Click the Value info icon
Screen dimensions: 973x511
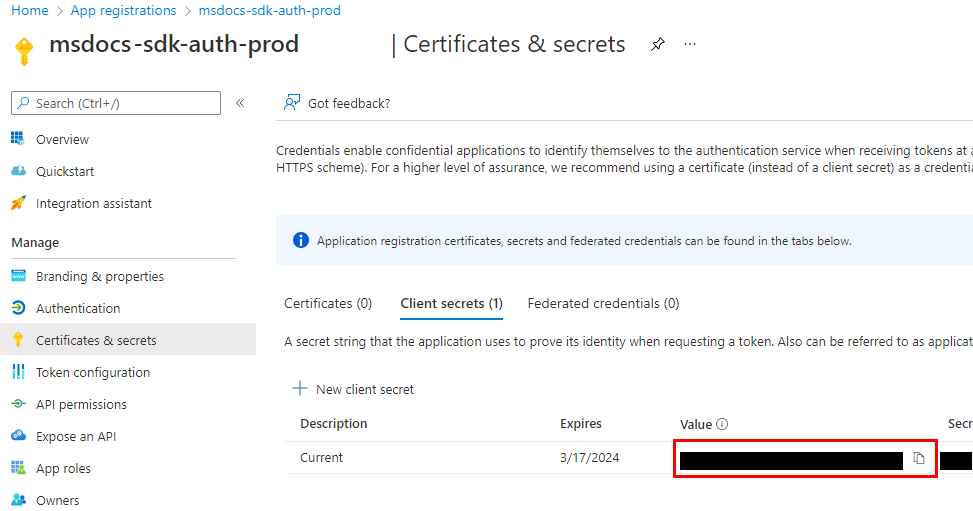722,424
